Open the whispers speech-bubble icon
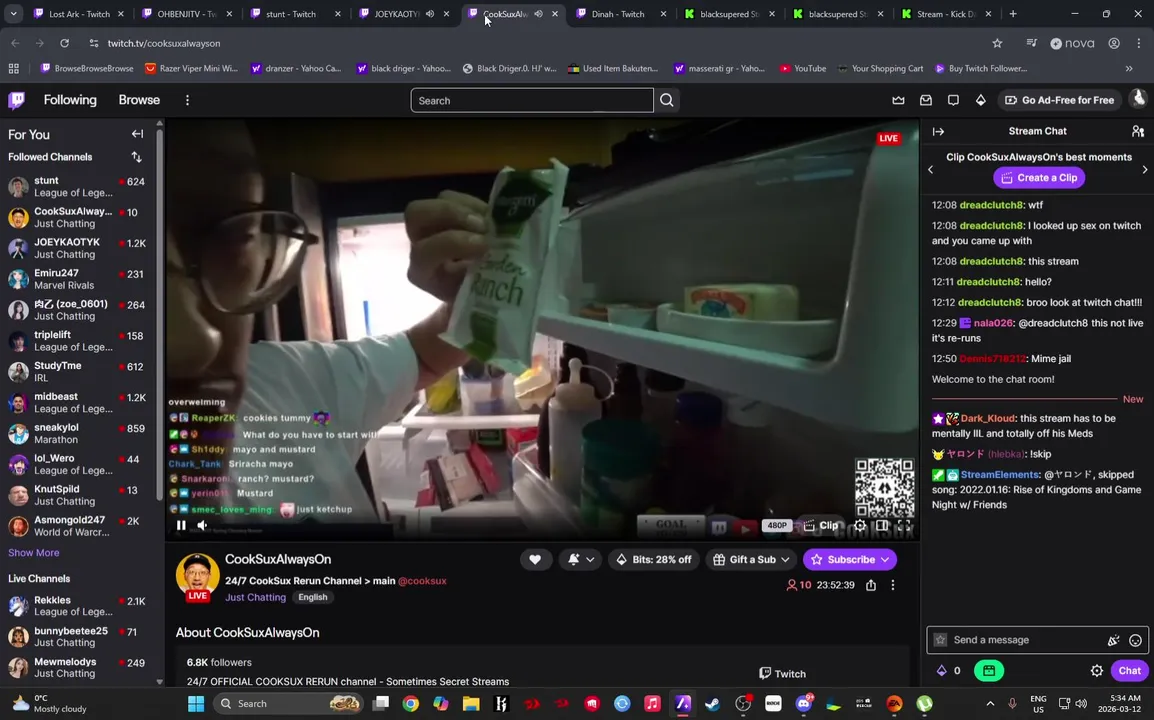The height and width of the screenshot is (720, 1154). 953,100
